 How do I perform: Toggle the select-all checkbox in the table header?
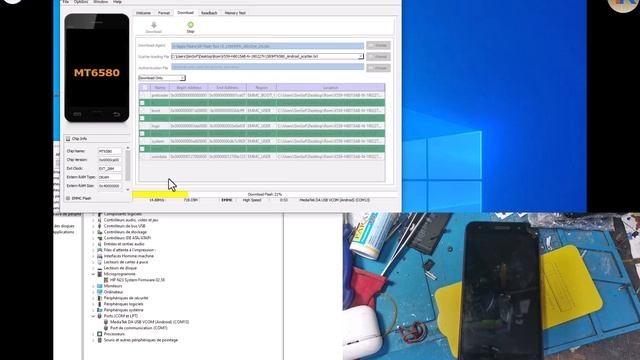(x=144, y=87)
